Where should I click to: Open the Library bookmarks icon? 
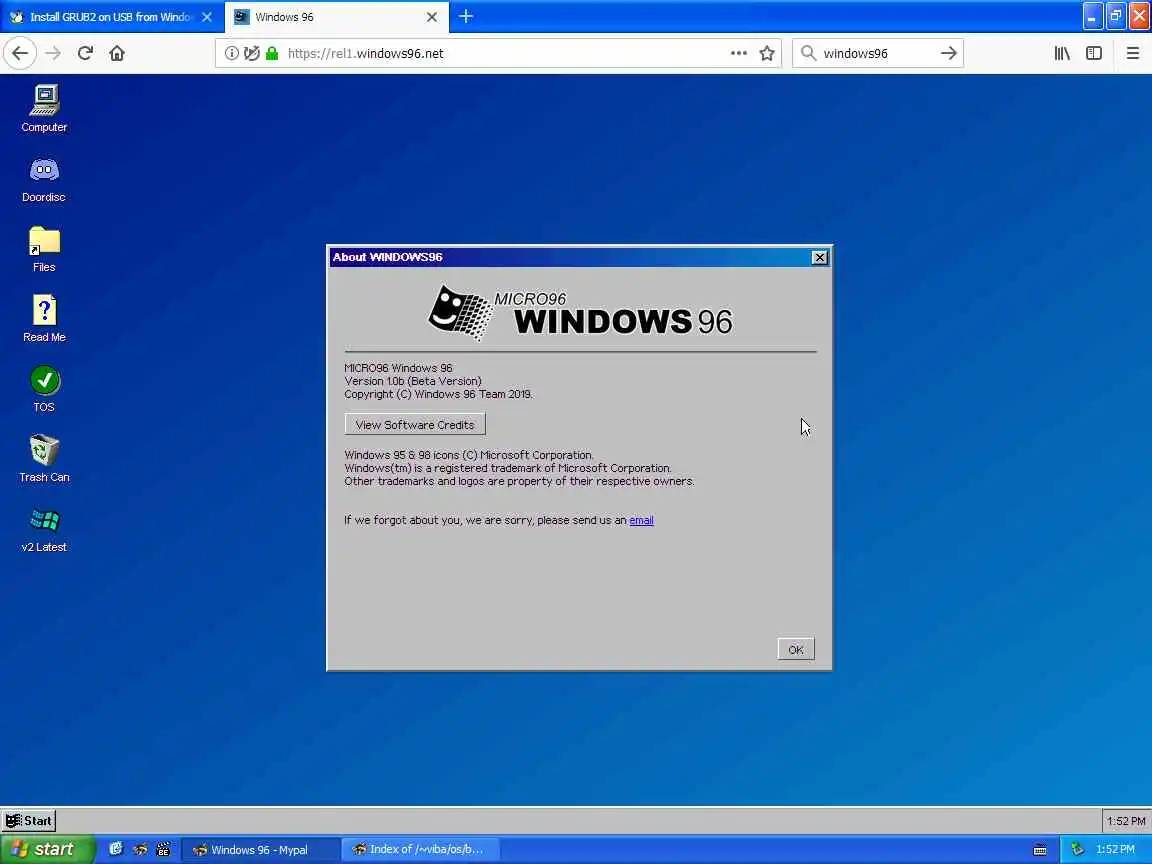pyautogui.click(x=1062, y=53)
